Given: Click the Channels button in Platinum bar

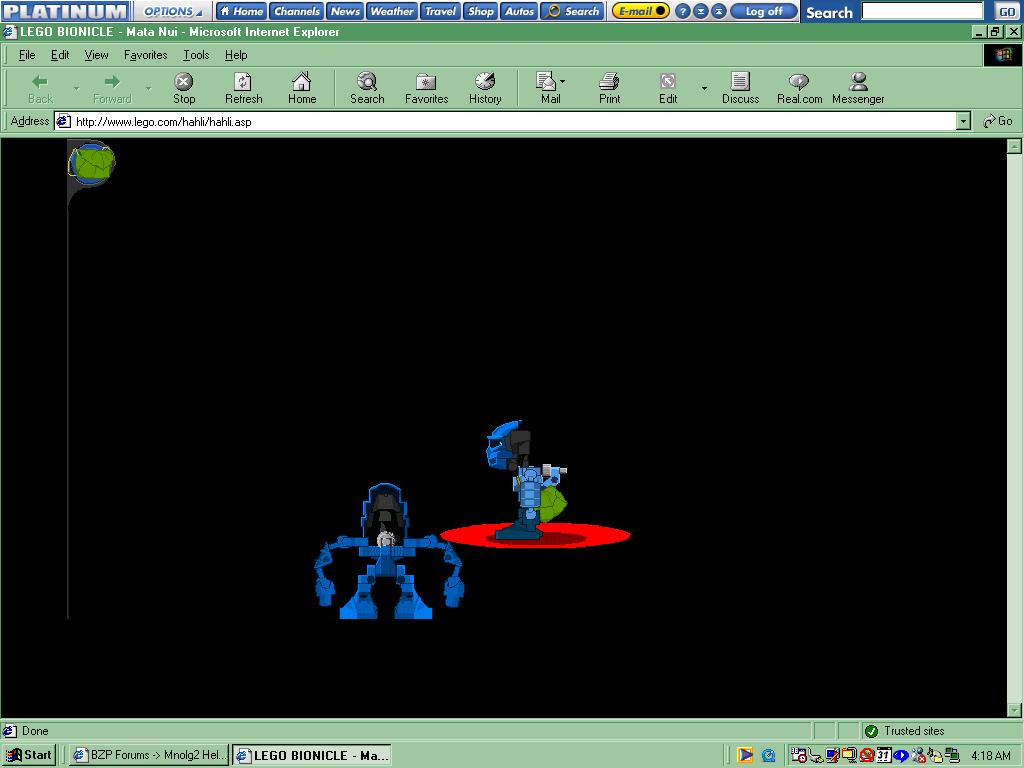Looking at the screenshot, I should click(x=297, y=11).
